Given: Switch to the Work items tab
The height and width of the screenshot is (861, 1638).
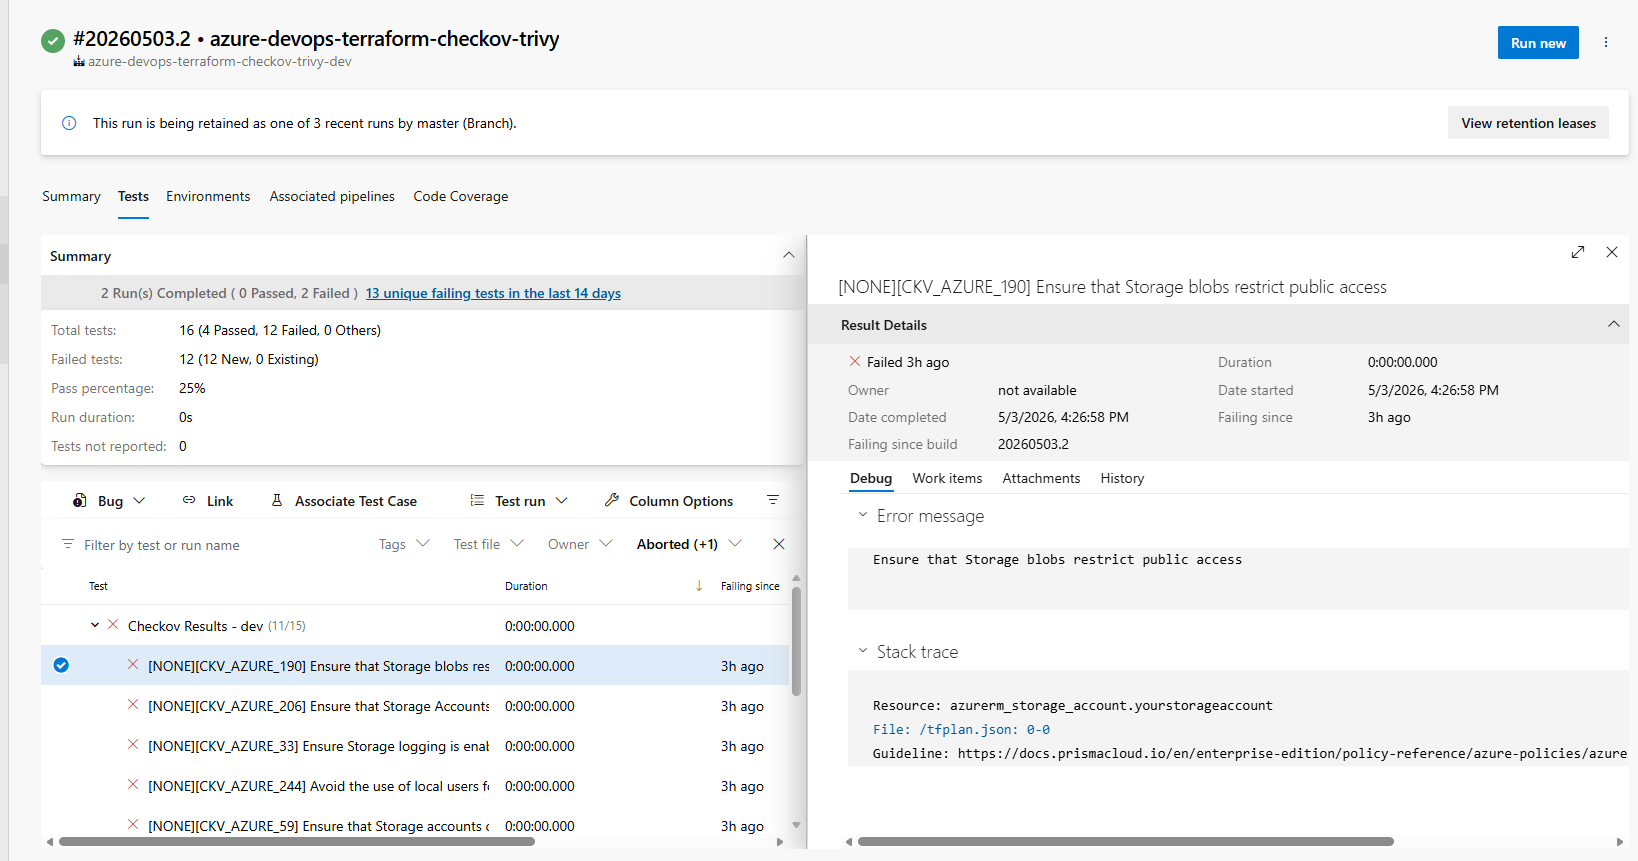Looking at the screenshot, I should [x=947, y=478].
